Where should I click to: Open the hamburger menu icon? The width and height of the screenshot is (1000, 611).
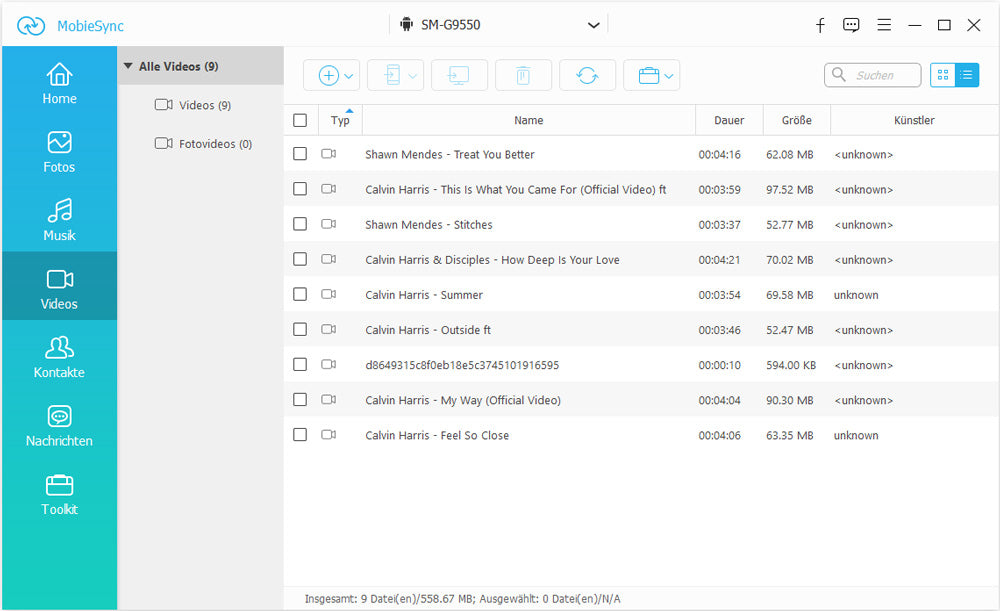[884, 25]
